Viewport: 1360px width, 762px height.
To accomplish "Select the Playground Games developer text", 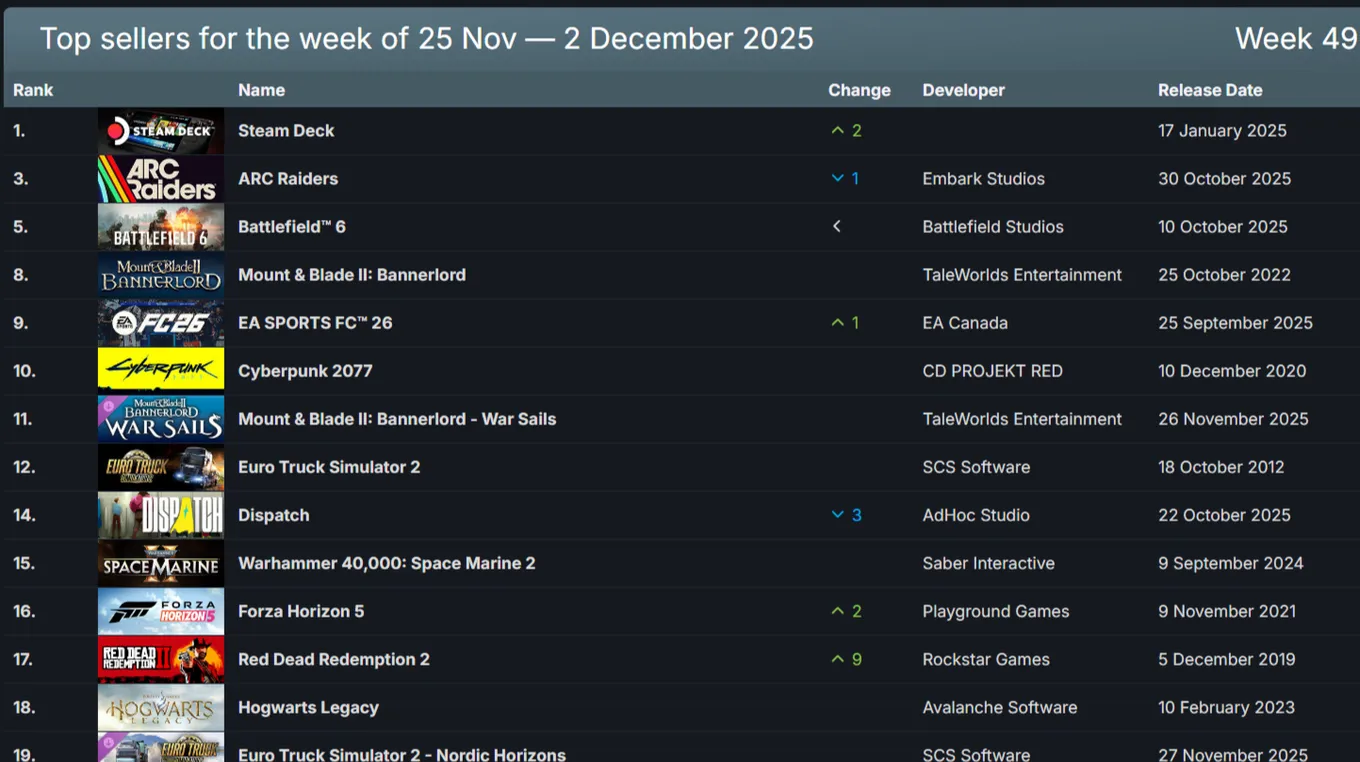I will coord(996,611).
